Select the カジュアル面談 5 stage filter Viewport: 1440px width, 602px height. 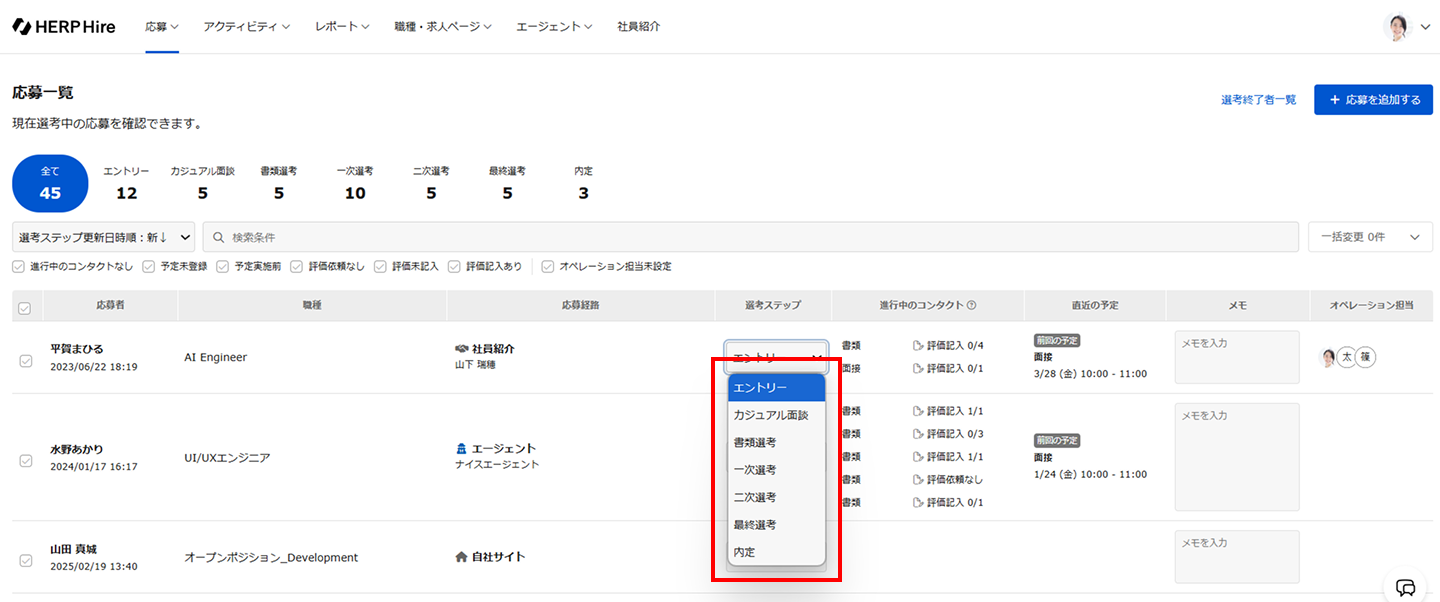(202, 184)
